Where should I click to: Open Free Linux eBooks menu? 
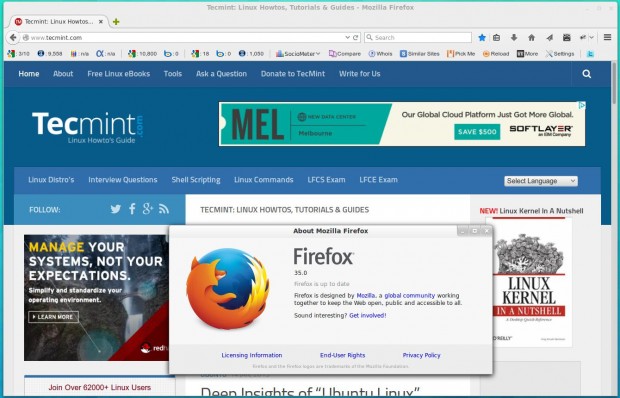pos(119,74)
